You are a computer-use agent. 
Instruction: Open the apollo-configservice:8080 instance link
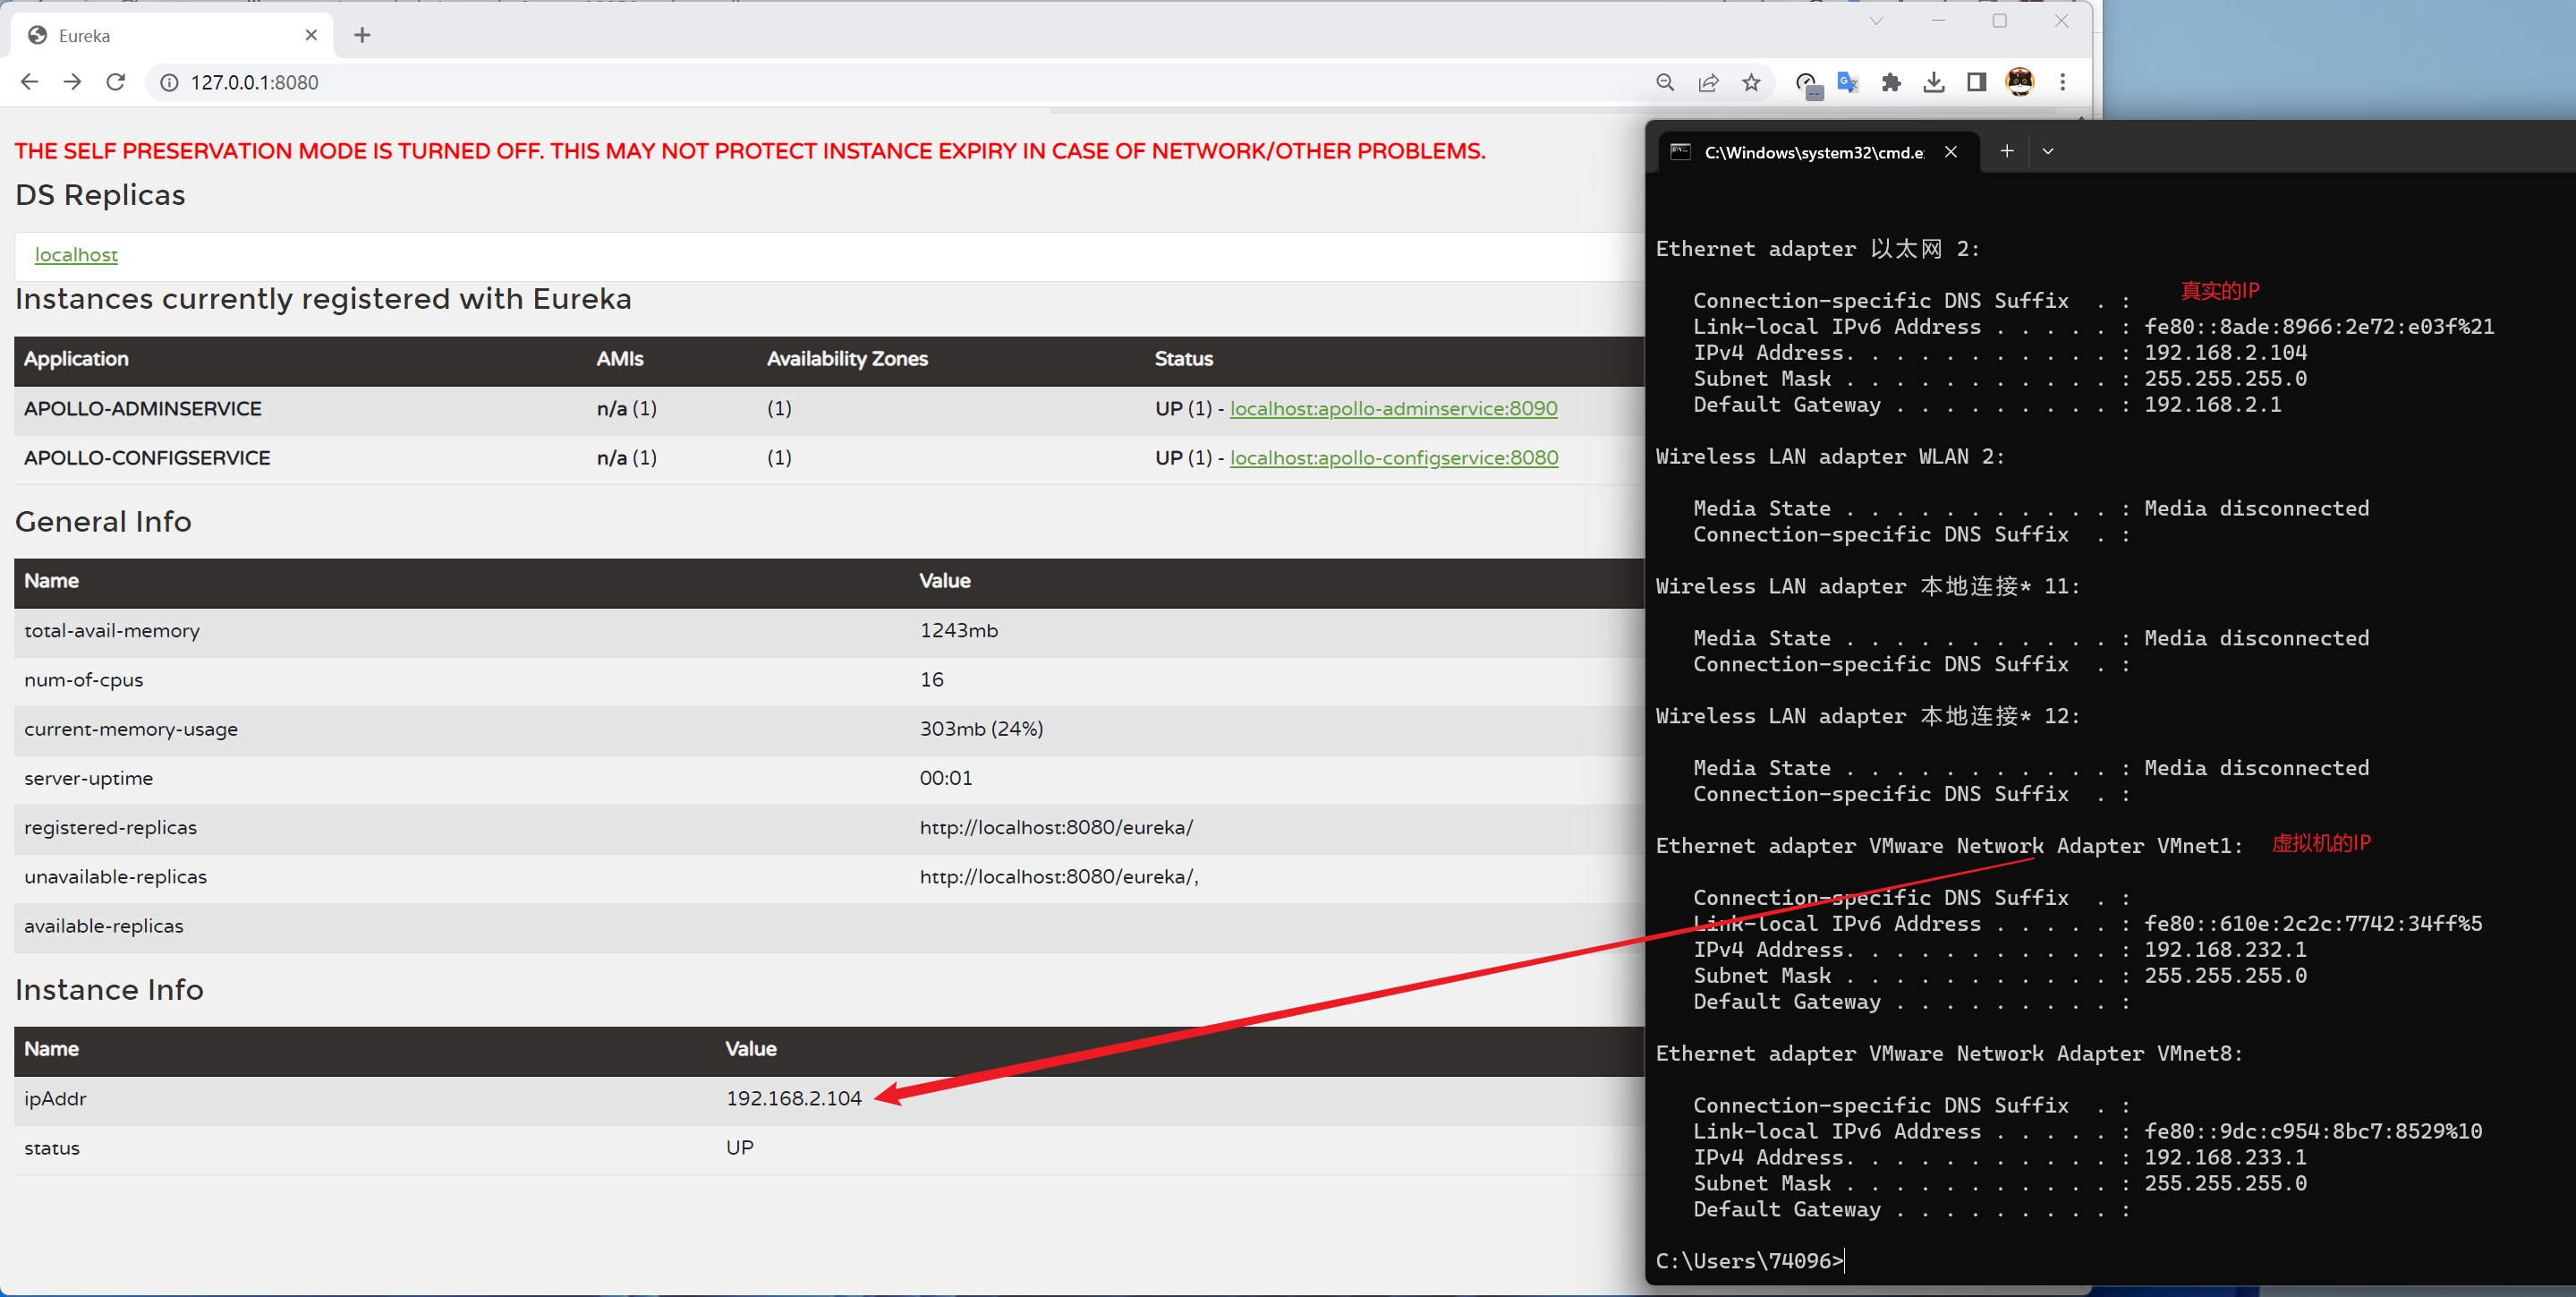point(1393,457)
